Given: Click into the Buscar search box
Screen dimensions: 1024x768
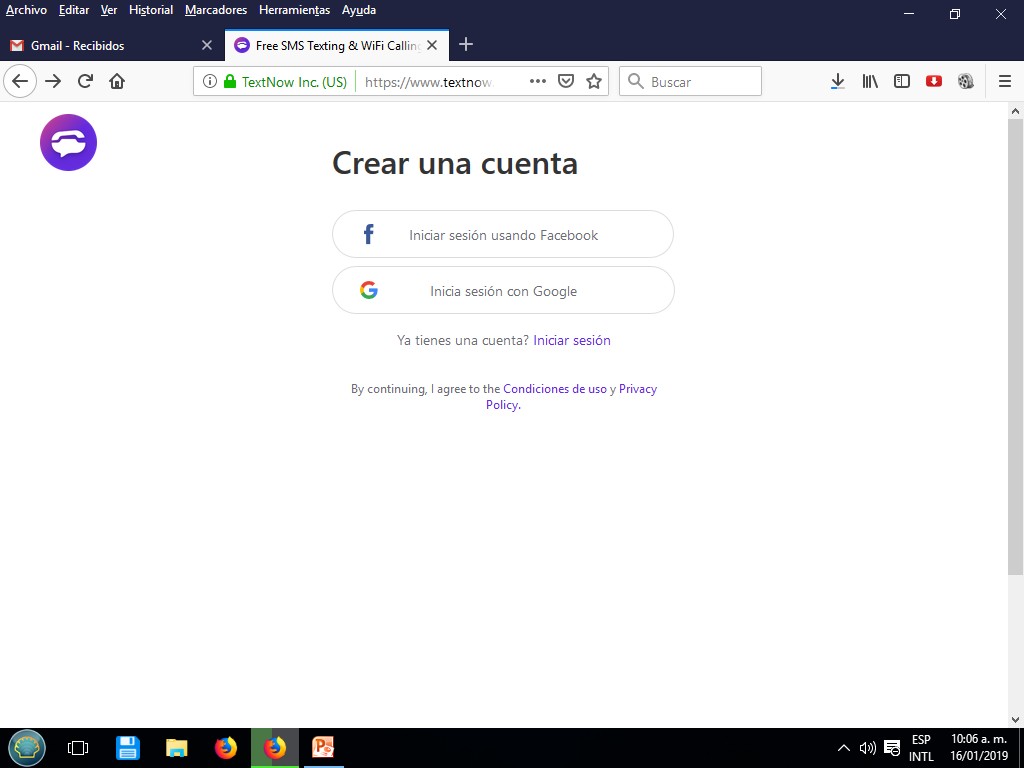Looking at the screenshot, I should (x=691, y=81).
